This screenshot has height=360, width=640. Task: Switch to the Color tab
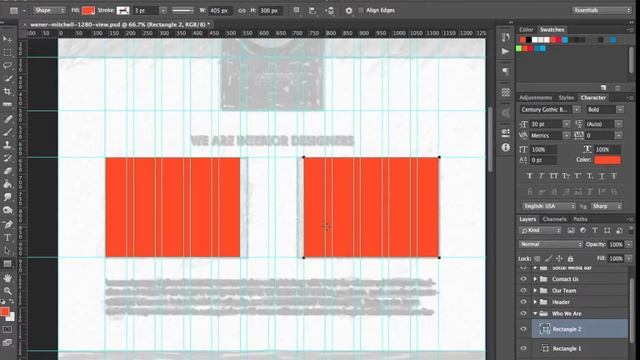[x=526, y=29]
